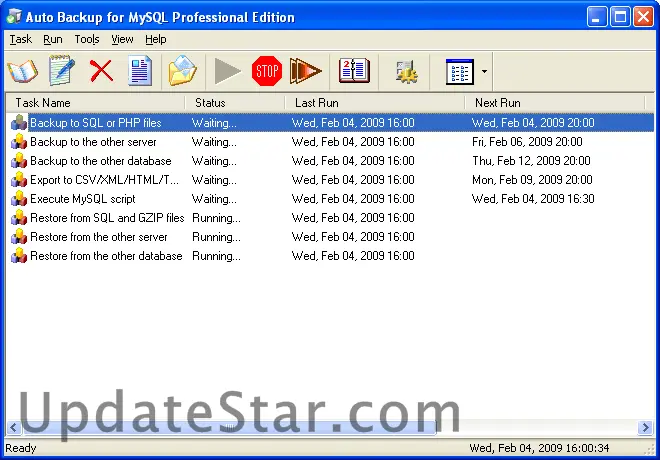Viewport: 660px width, 460px height.
Task: Click icon beside Backup to SQL or PHP files
Action: pyautogui.click(x=19, y=122)
